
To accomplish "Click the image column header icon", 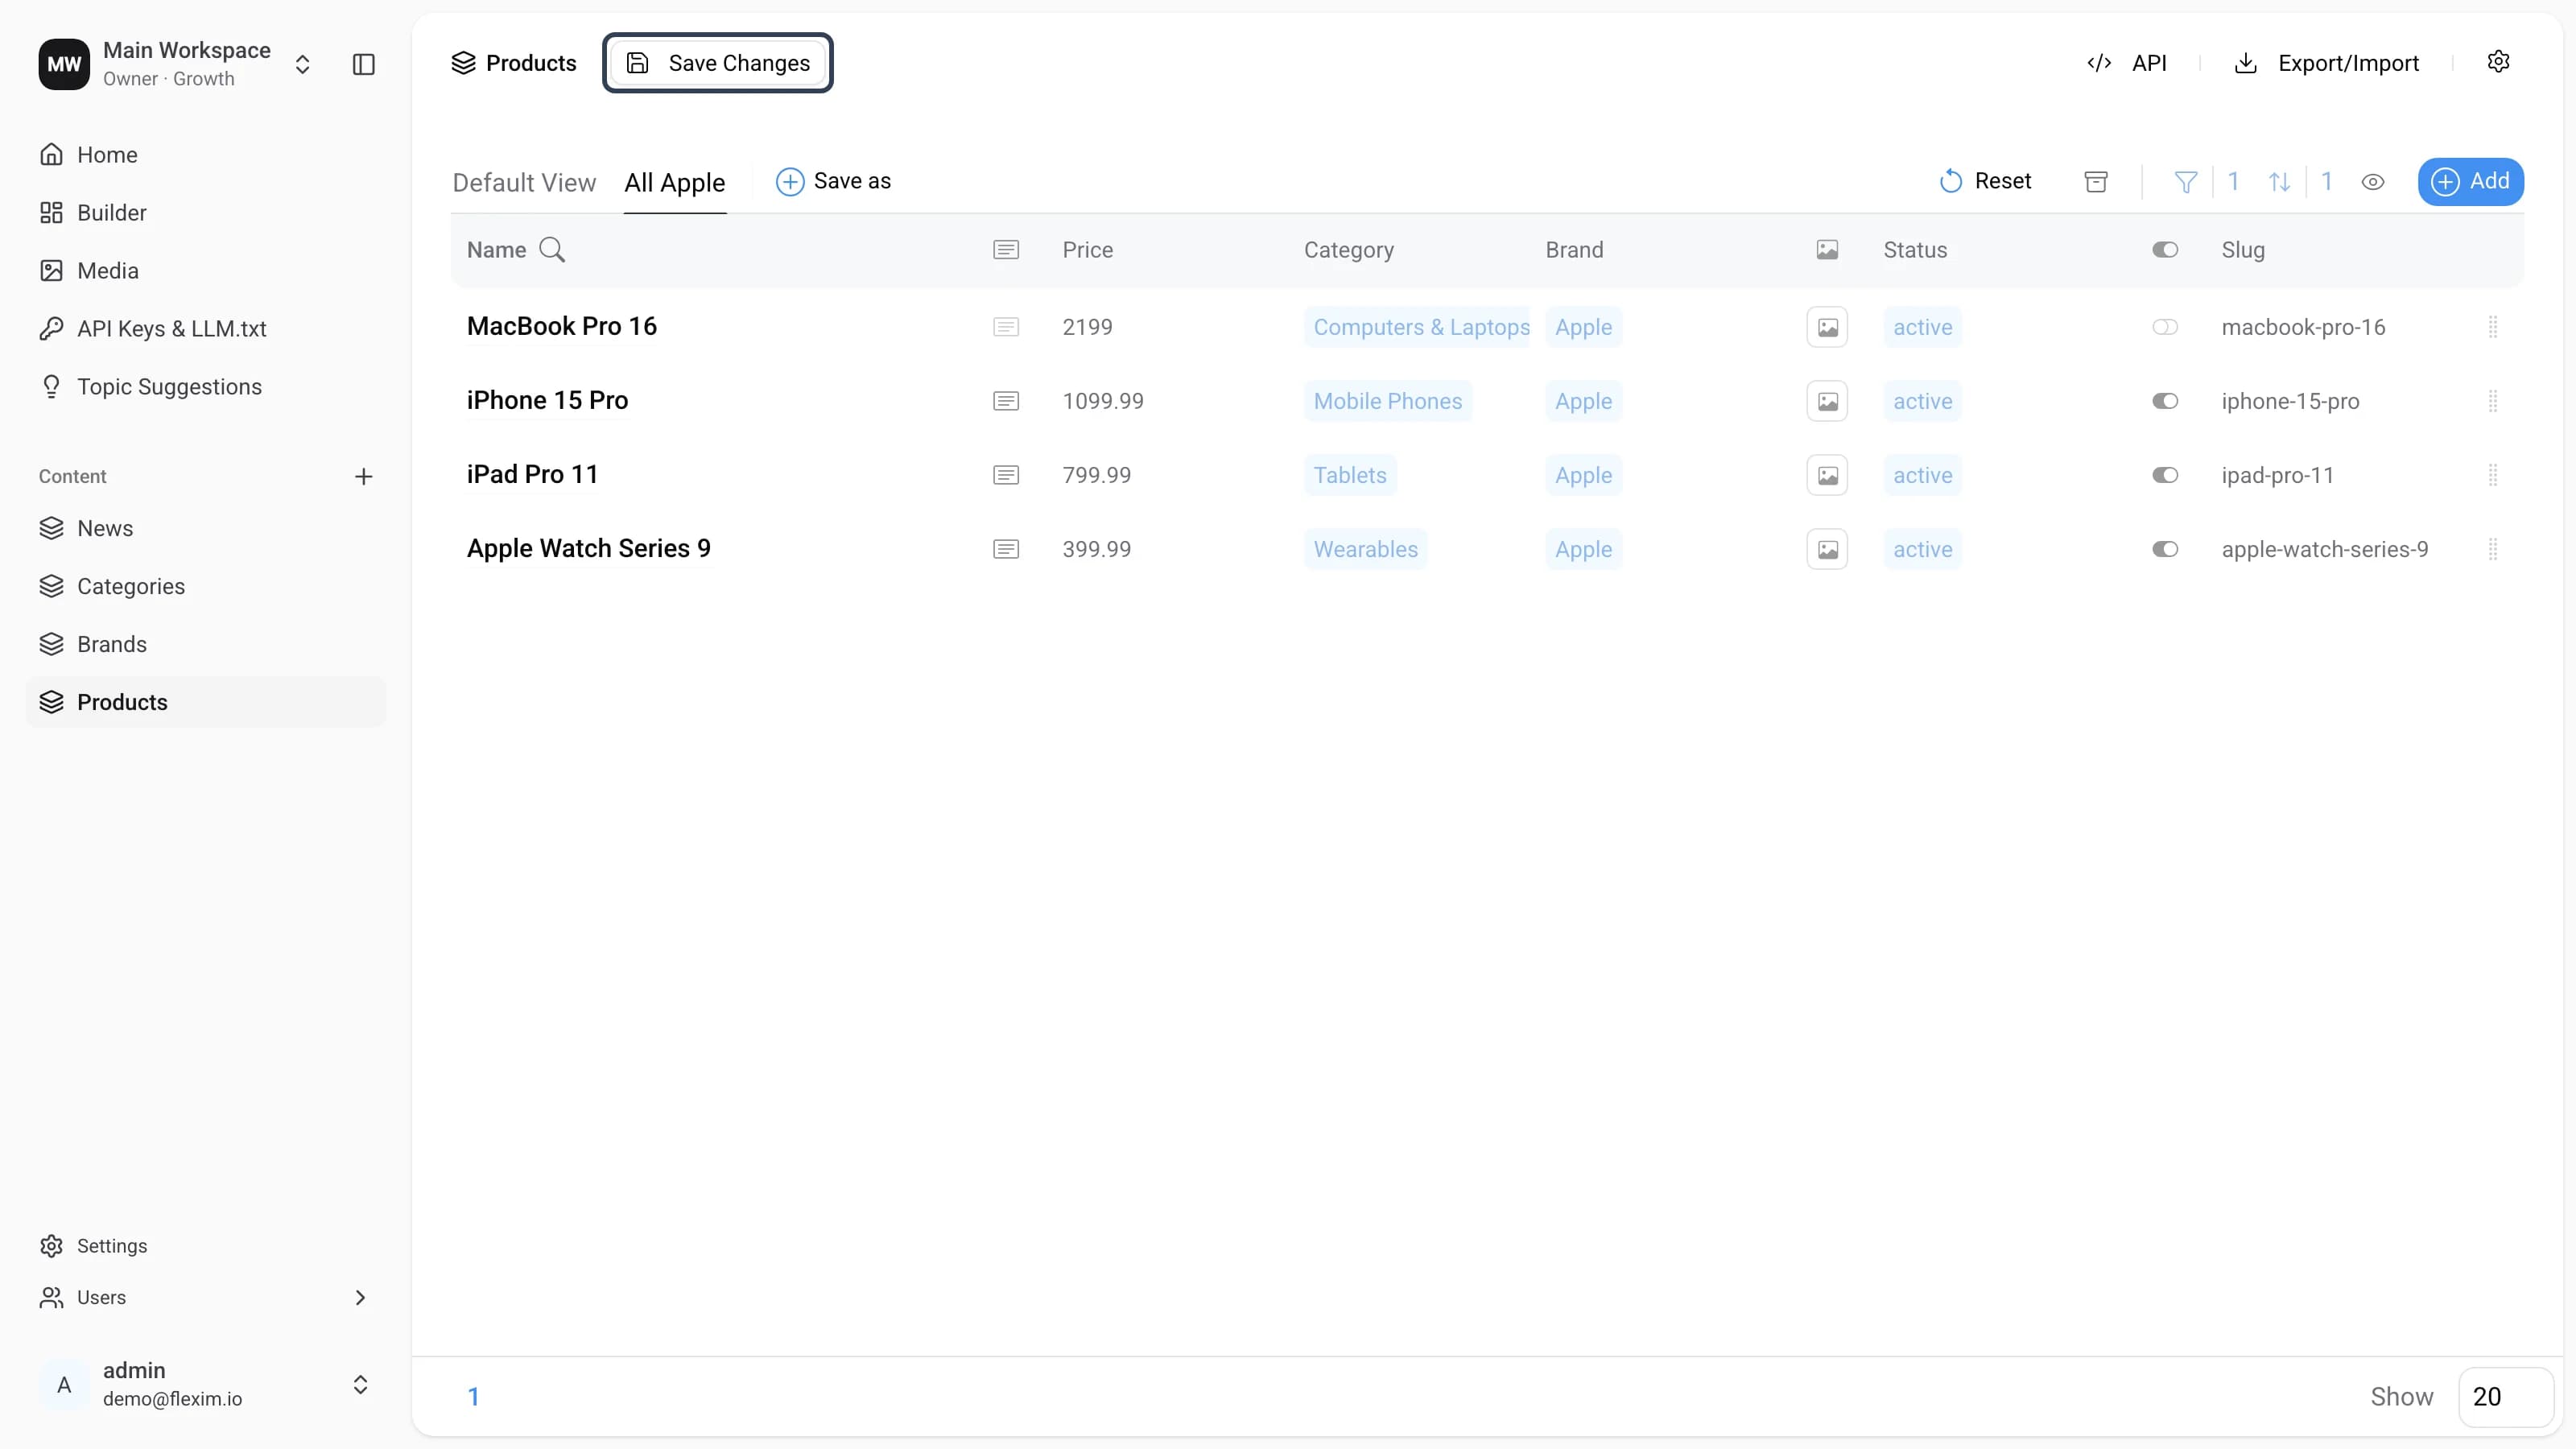I will 1827,249.
